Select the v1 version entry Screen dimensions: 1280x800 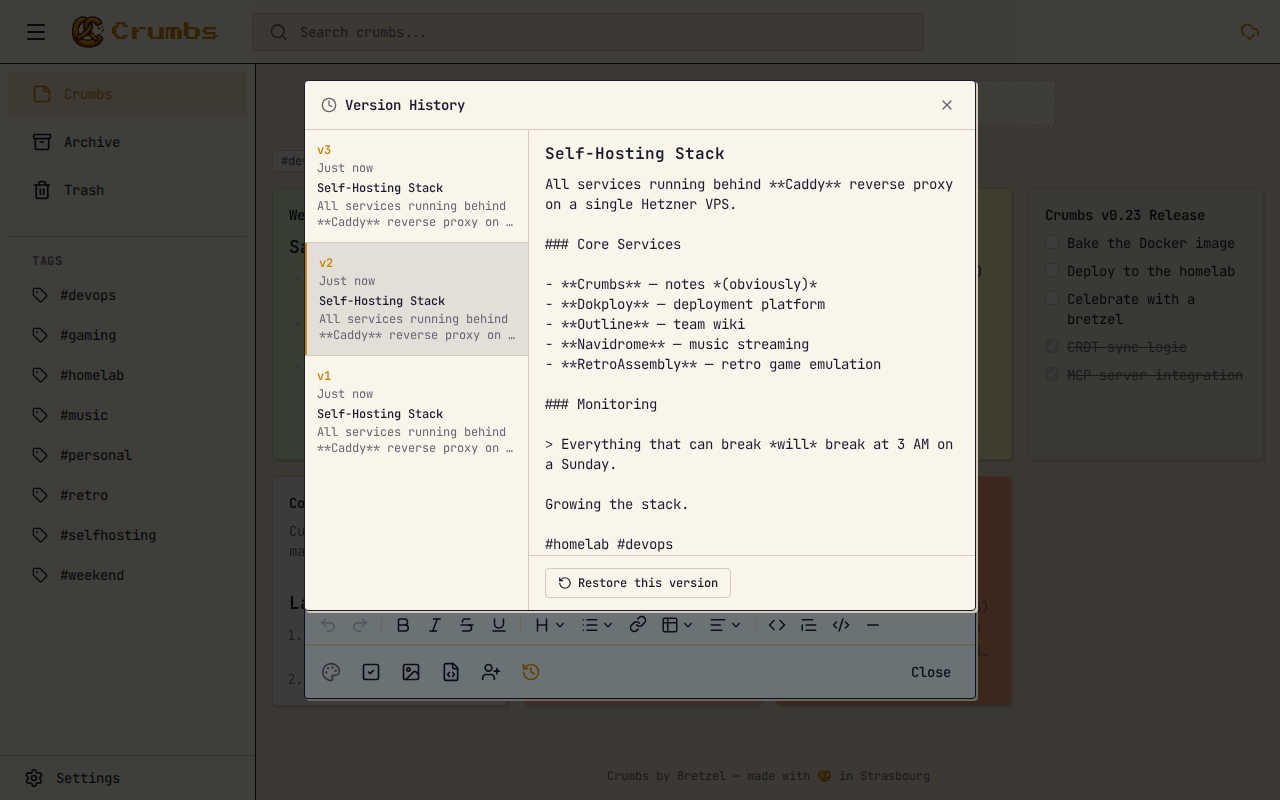[416, 412]
